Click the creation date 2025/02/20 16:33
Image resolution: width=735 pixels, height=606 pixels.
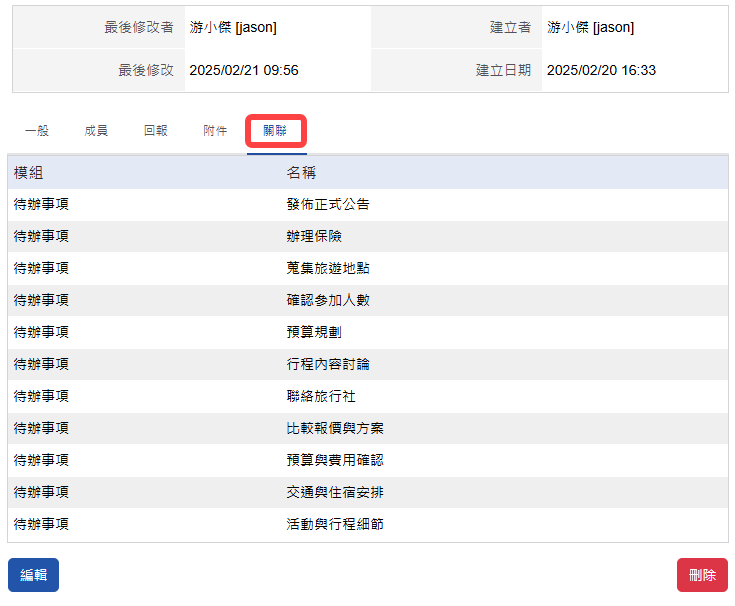click(601, 70)
